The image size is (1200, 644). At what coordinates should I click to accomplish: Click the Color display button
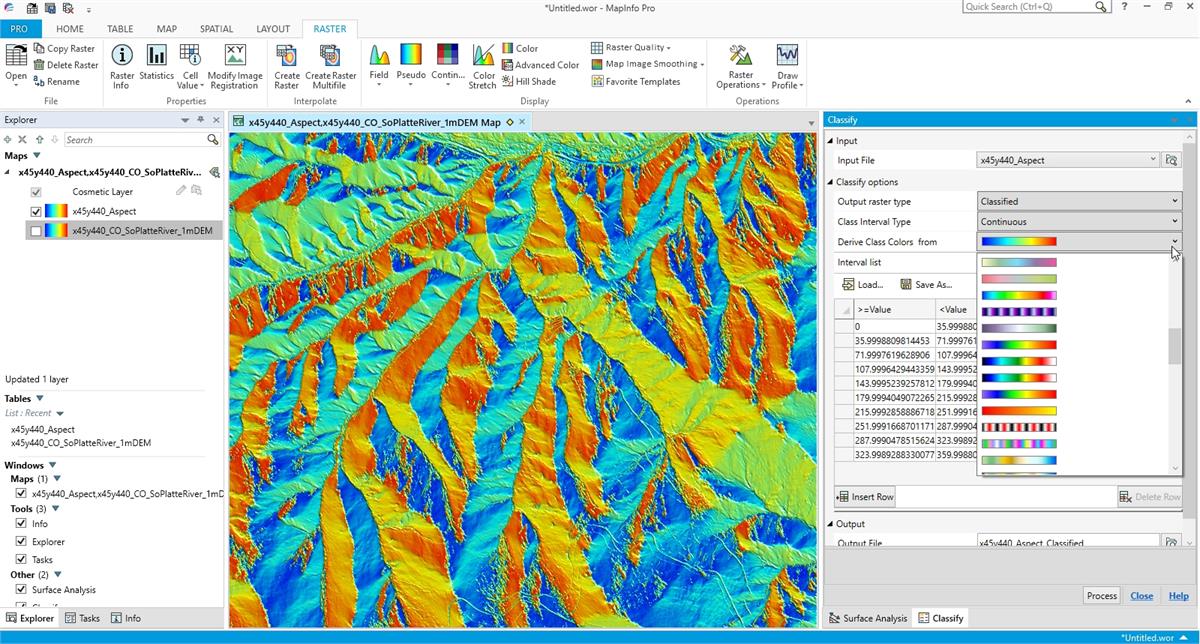(520, 48)
